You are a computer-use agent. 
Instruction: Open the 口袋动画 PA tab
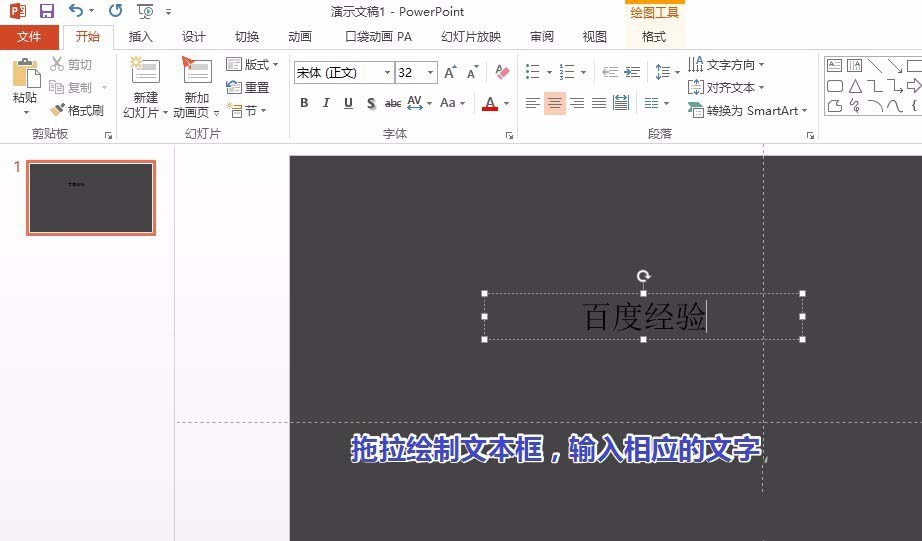[x=379, y=36]
